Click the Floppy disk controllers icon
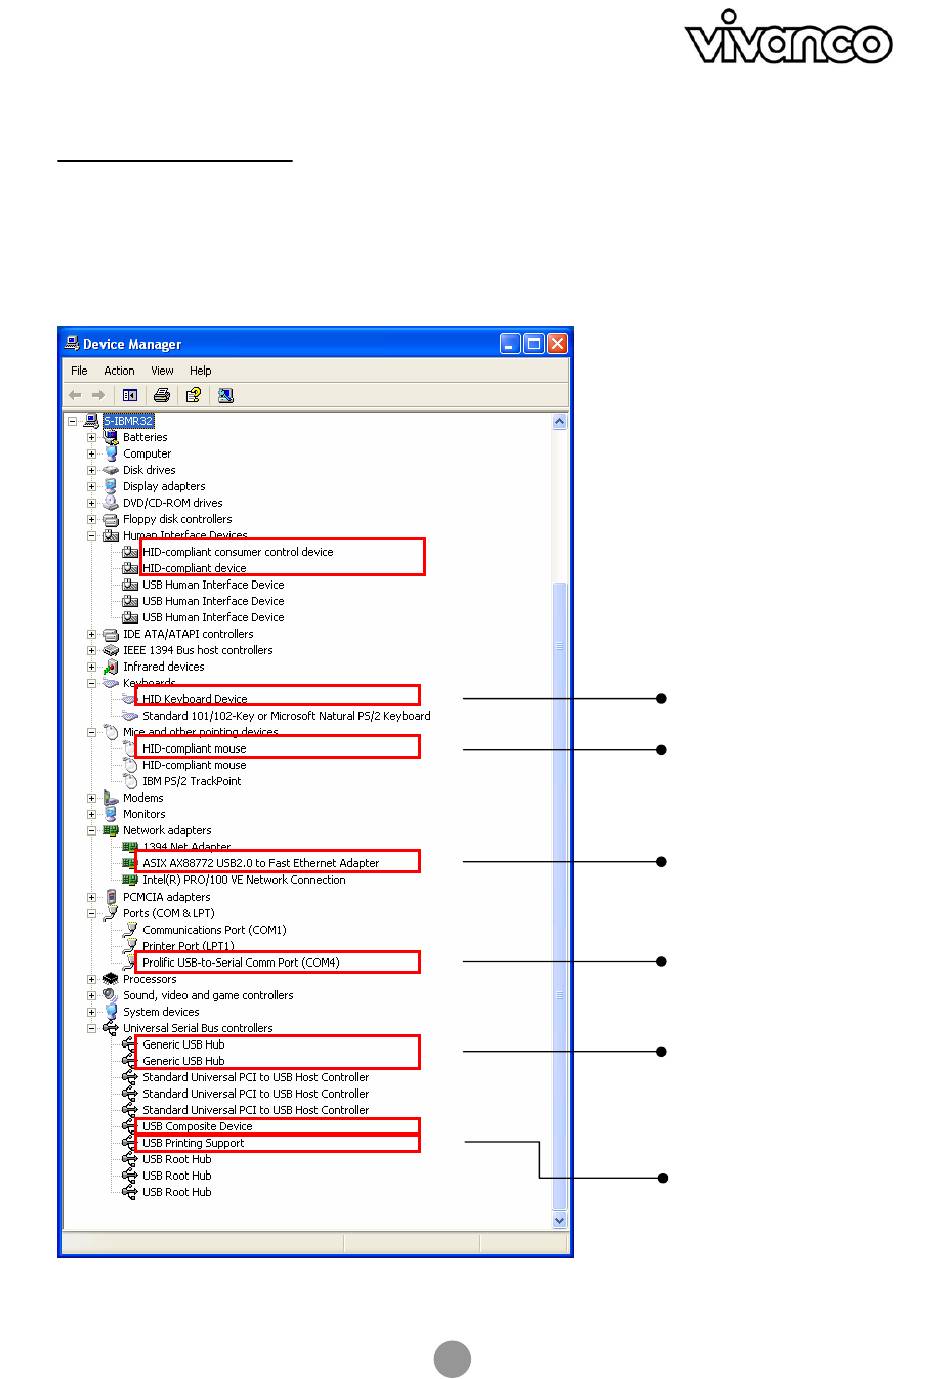The image size is (950, 1379). 111,519
